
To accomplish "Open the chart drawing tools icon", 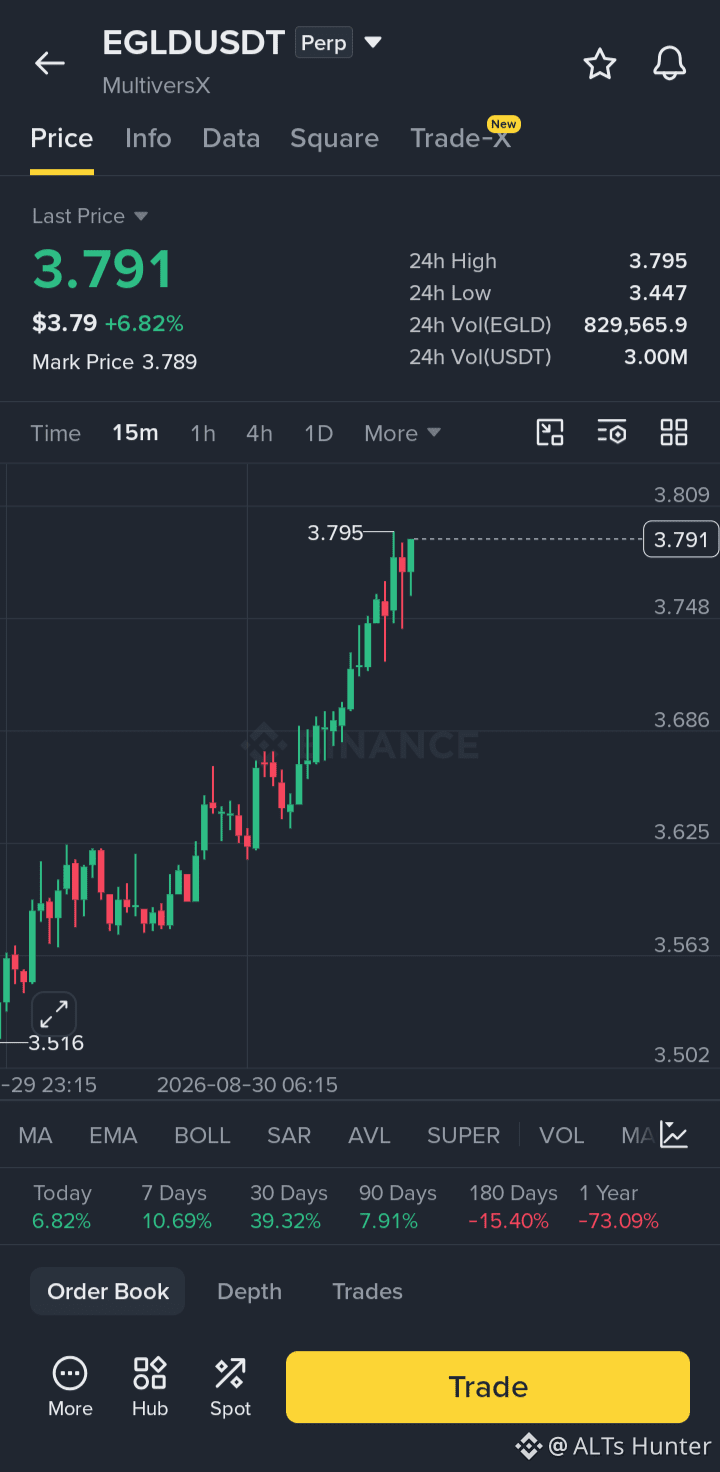I will [x=550, y=432].
